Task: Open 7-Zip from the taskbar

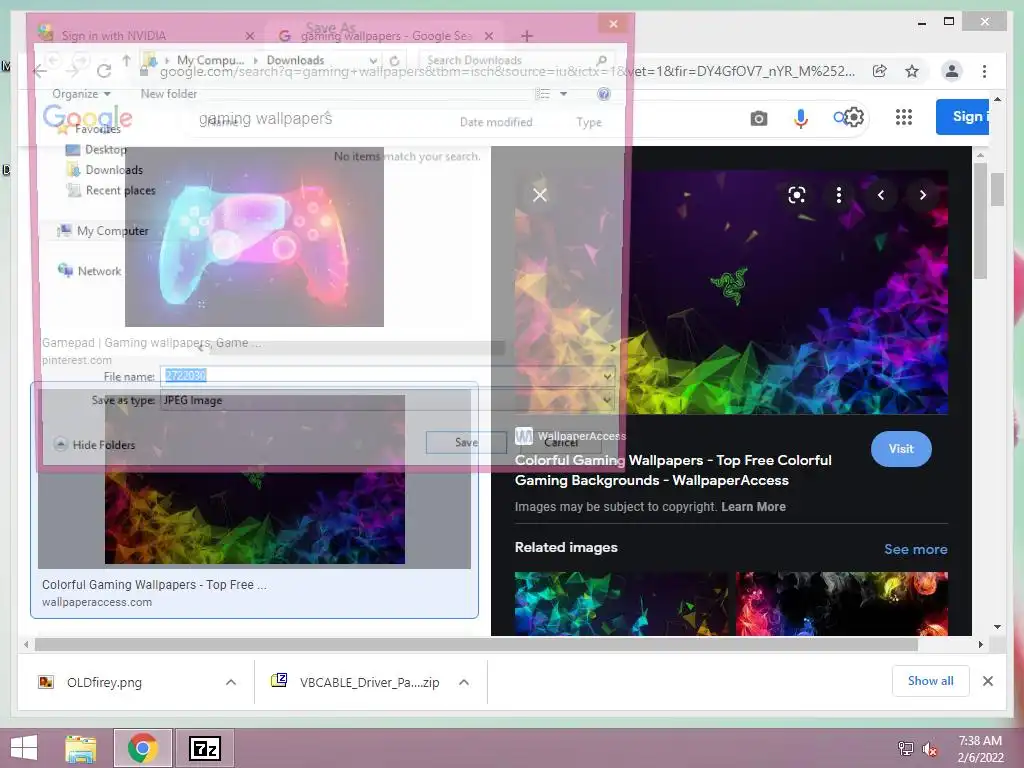Action: pyautogui.click(x=204, y=748)
